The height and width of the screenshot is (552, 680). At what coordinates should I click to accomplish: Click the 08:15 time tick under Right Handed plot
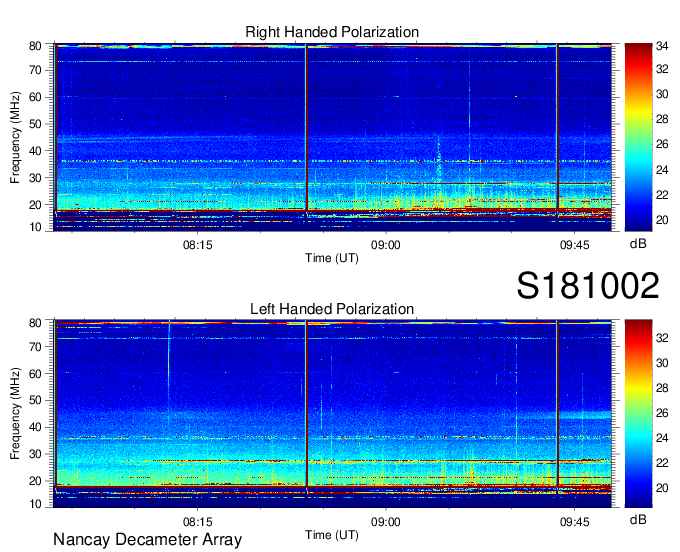click(197, 245)
